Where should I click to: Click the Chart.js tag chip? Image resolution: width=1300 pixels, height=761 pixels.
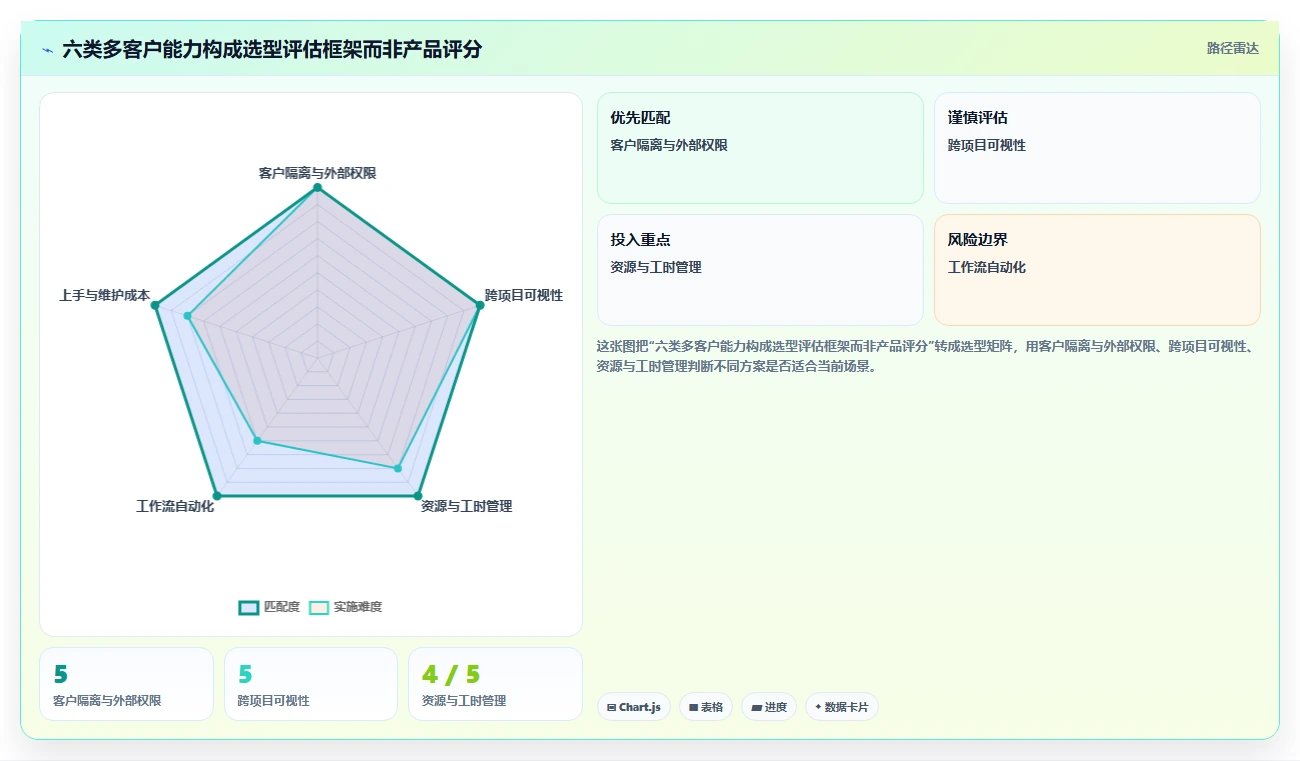click(634, 707)
